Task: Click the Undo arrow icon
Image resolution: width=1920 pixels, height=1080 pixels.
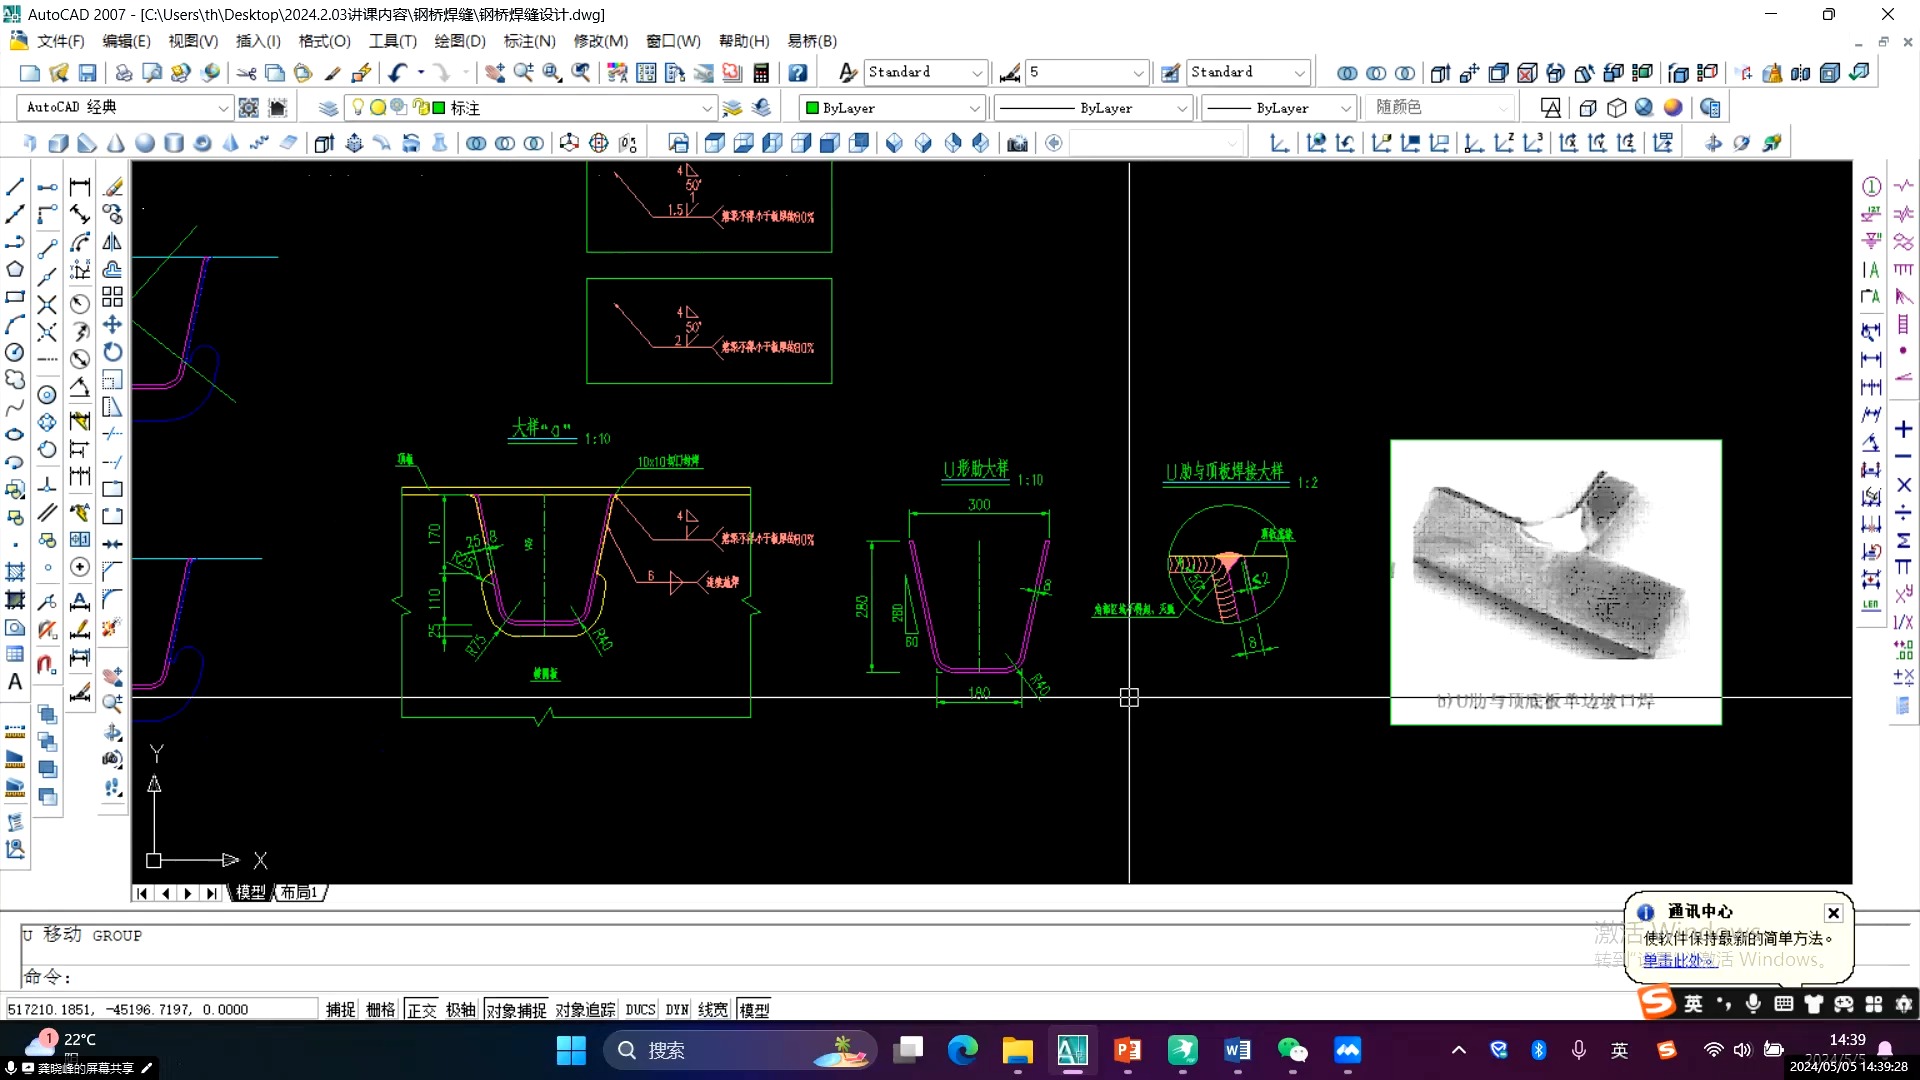Action: 398,73
